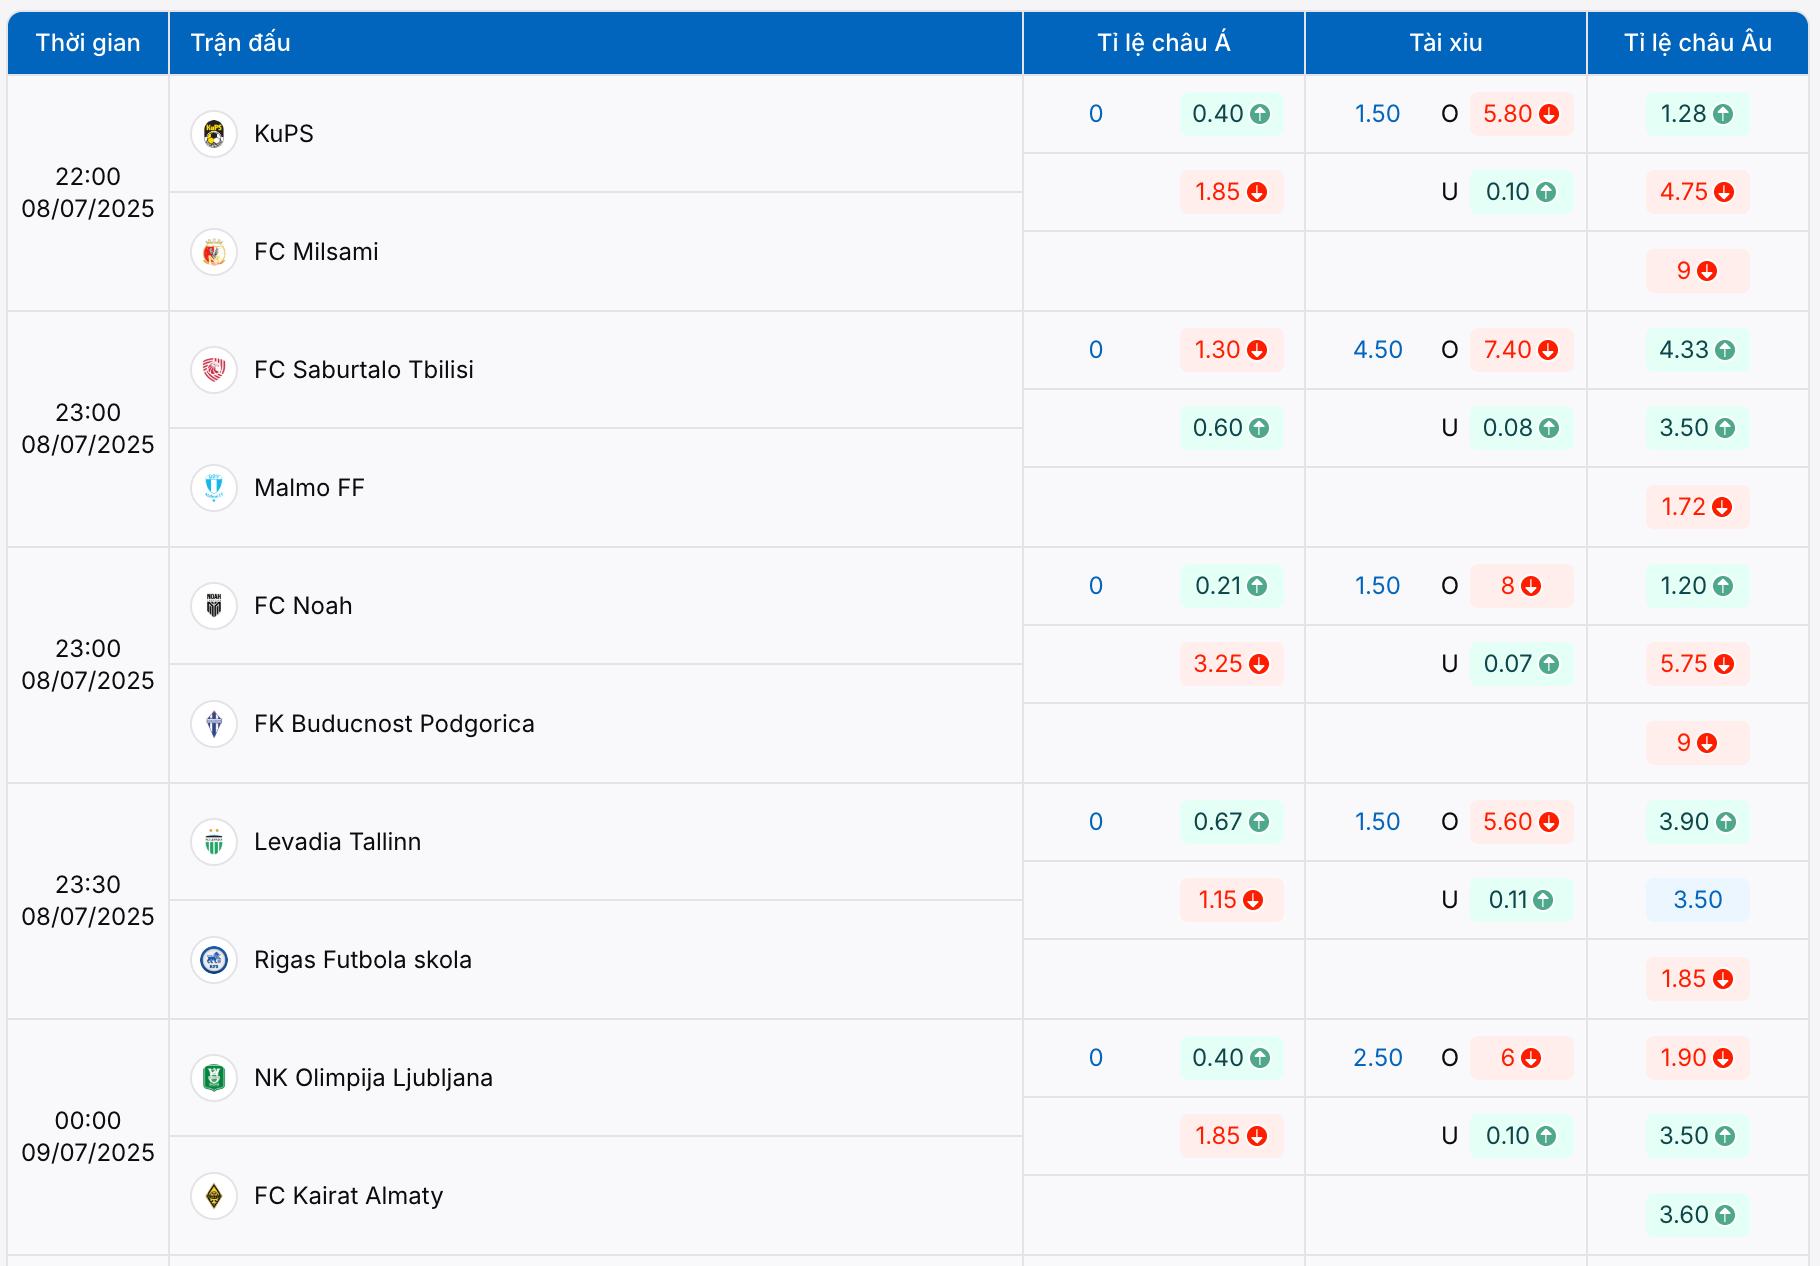
Task: Click the Rigas Futbola skola logo
Action: tap(213, 960)
